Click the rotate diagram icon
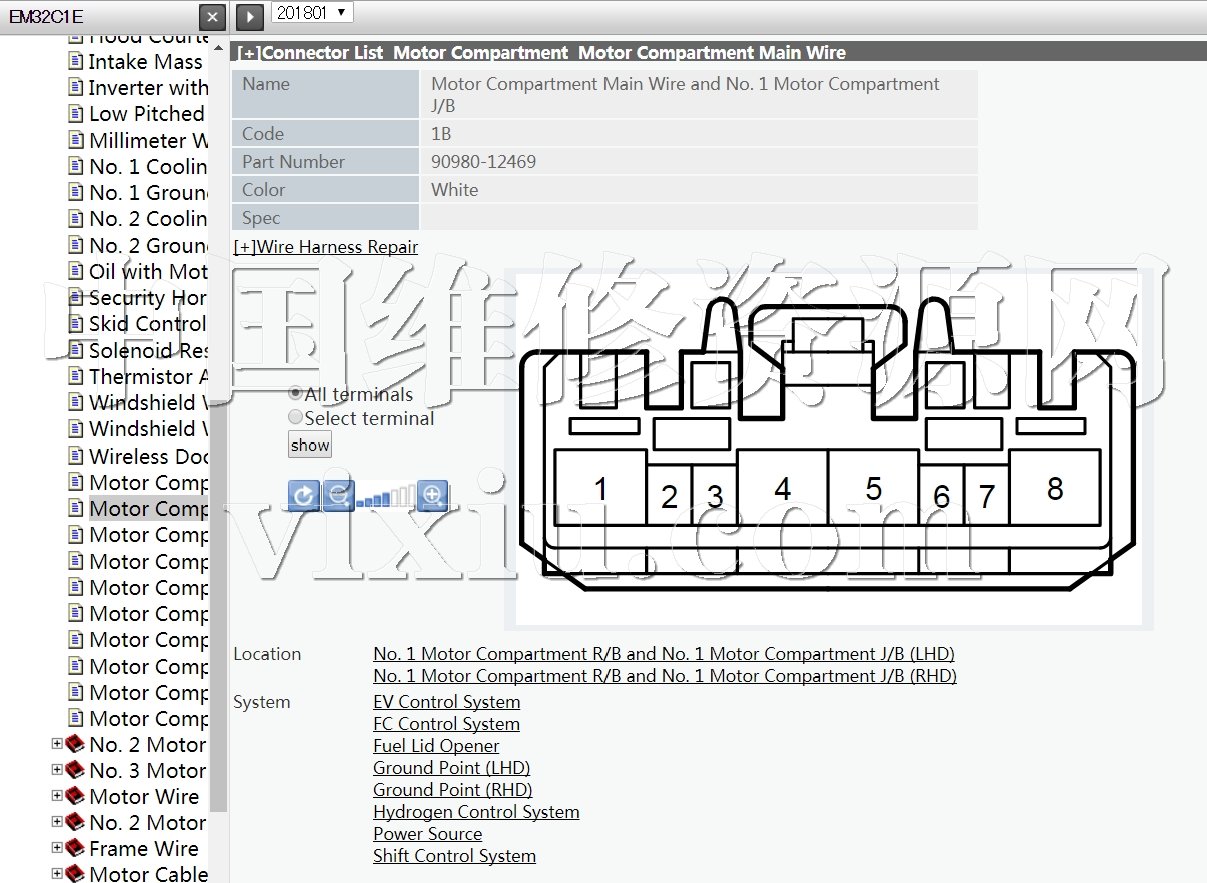Screen dimensions: 1207x883 pyautogui.click(x=303, y=495)
